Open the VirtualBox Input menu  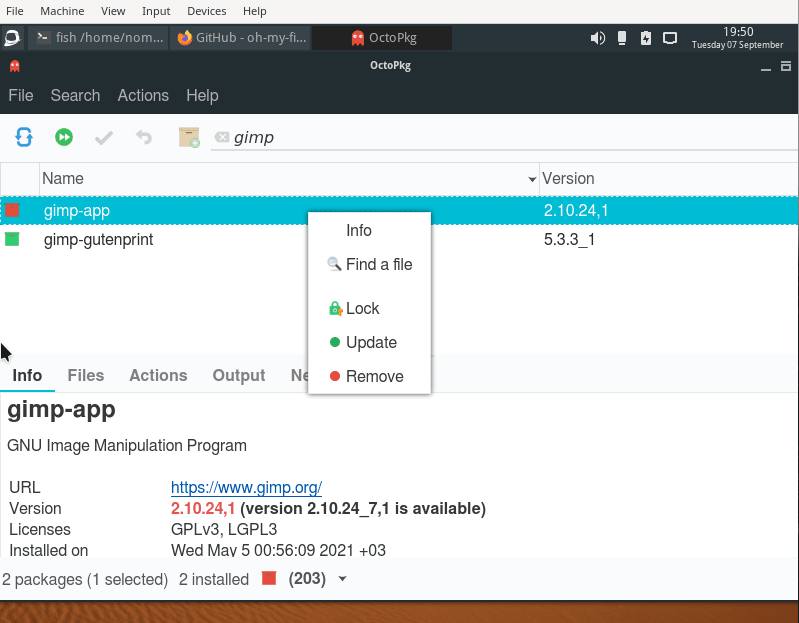[156, 11]
